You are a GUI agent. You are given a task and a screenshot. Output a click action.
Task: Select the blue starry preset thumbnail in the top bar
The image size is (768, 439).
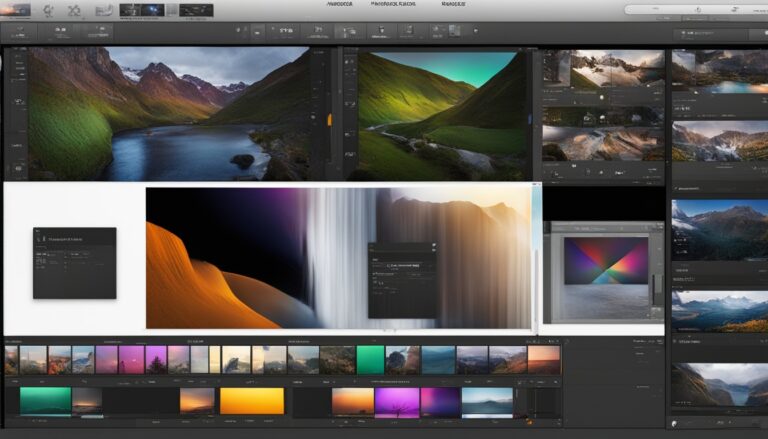[153, 10]
